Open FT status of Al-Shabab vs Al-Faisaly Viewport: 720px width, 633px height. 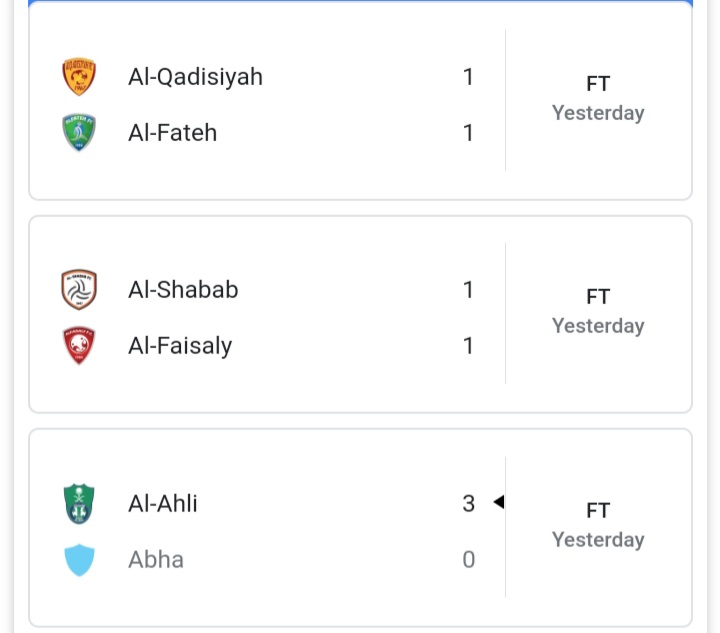(x=598, y=297)
